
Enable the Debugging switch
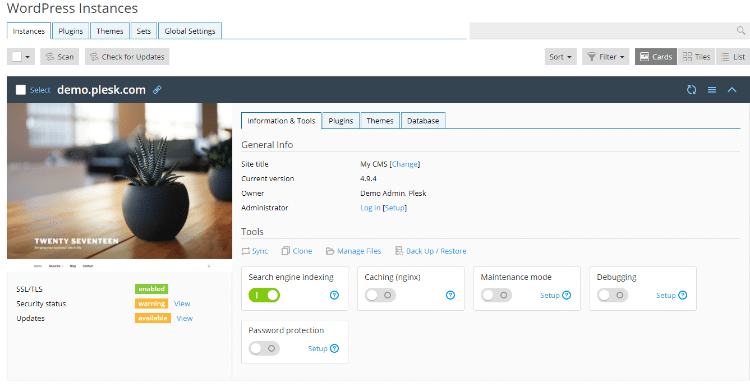(612, 295)
